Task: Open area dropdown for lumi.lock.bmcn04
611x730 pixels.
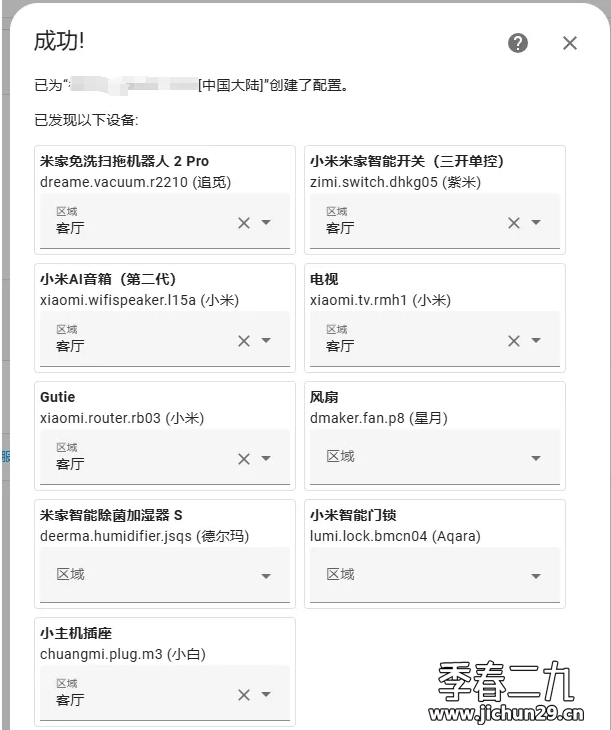Action: coord(536,576)
